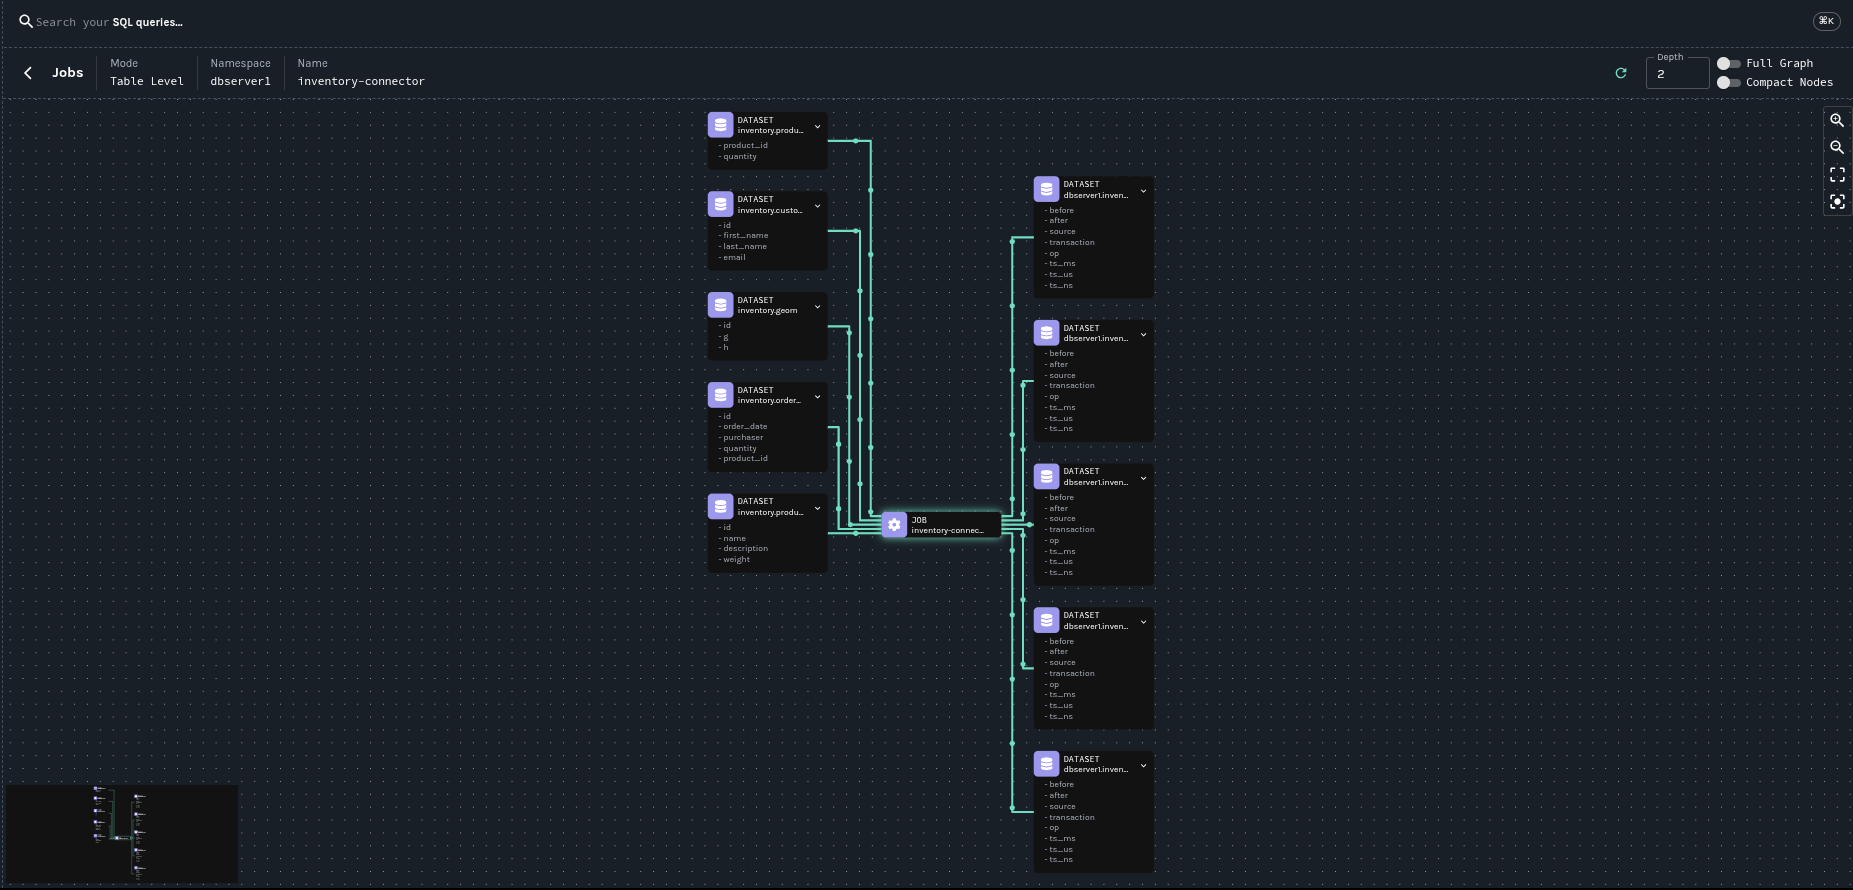The width and height of the screenshot is (1853, 890).
Task: Click the inventory.custo.. dataset icon
Action: [x=720, y=204]
